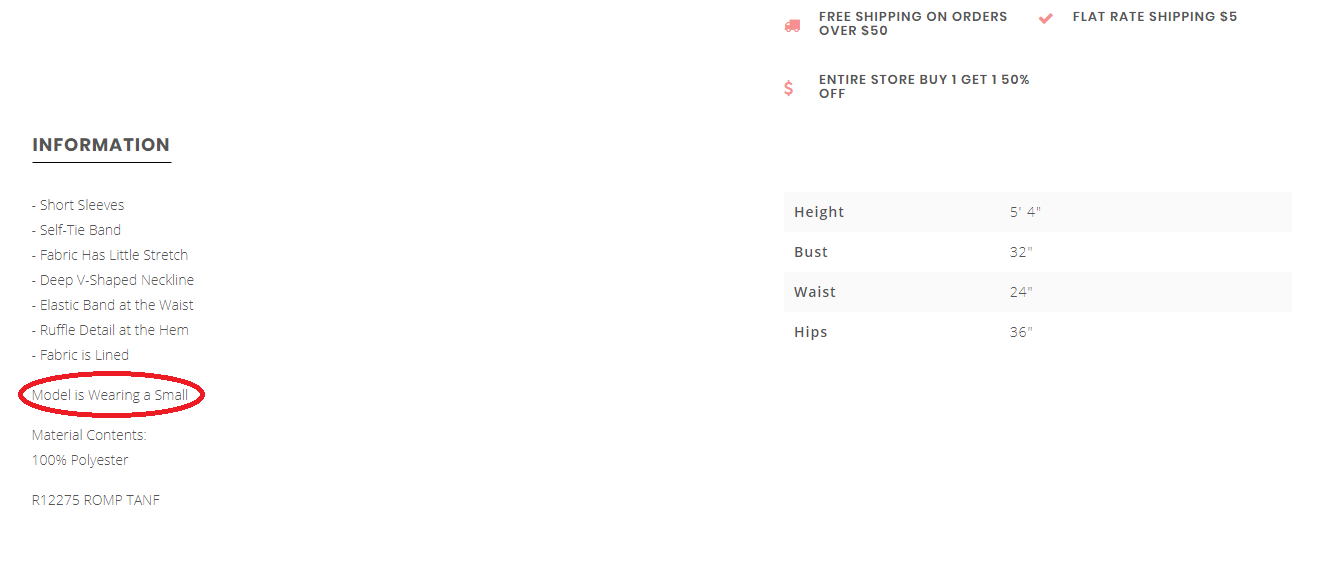Click the Height row in measurements table
This screenshot has height=561, width=1317.
click(x=1038, y=212)
